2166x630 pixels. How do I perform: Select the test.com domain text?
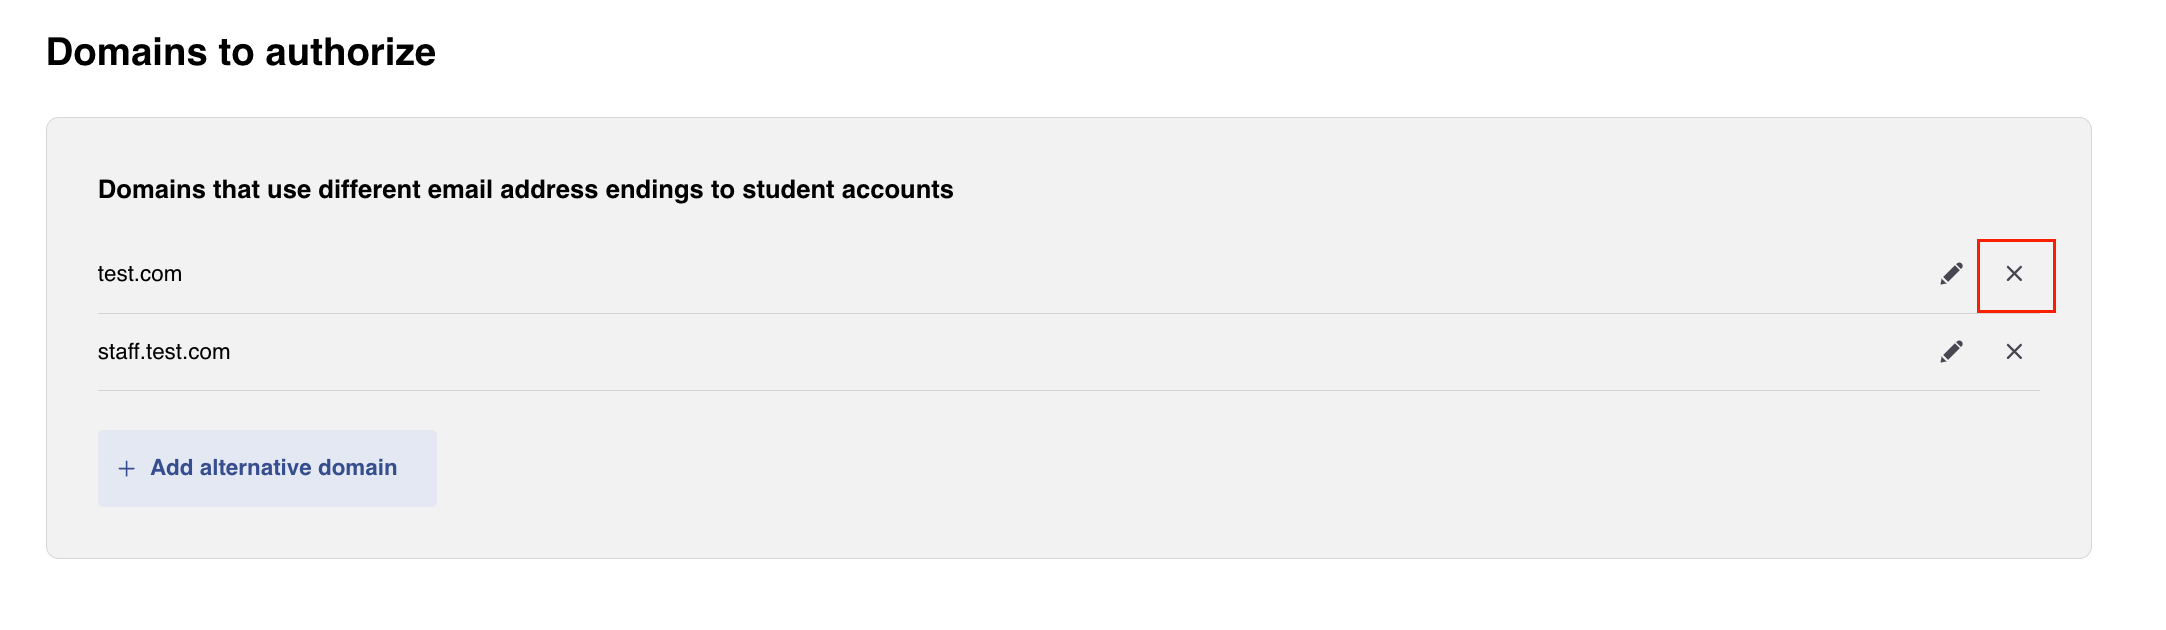click(140, 274)
